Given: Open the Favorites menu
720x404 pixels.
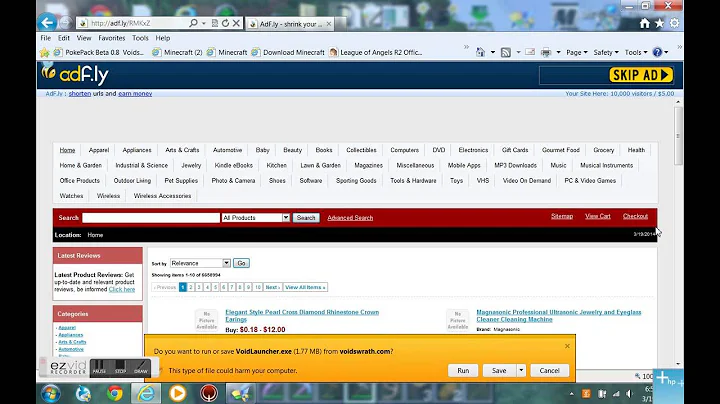Looking at the screenshot, I should click(x=112, y=38).
